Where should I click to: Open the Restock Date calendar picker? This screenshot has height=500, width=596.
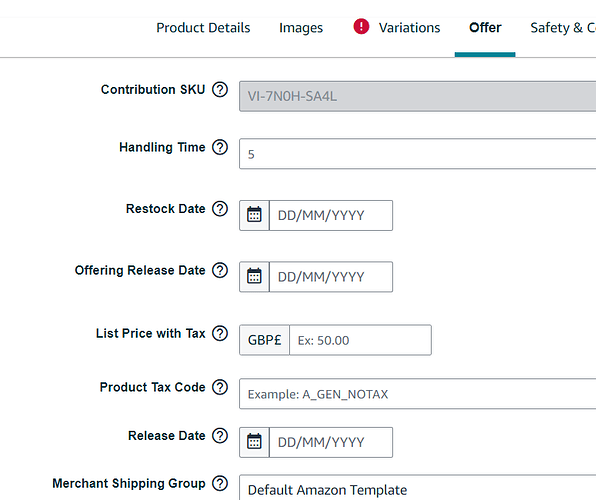pyautogui.click(x=254, y=215)
